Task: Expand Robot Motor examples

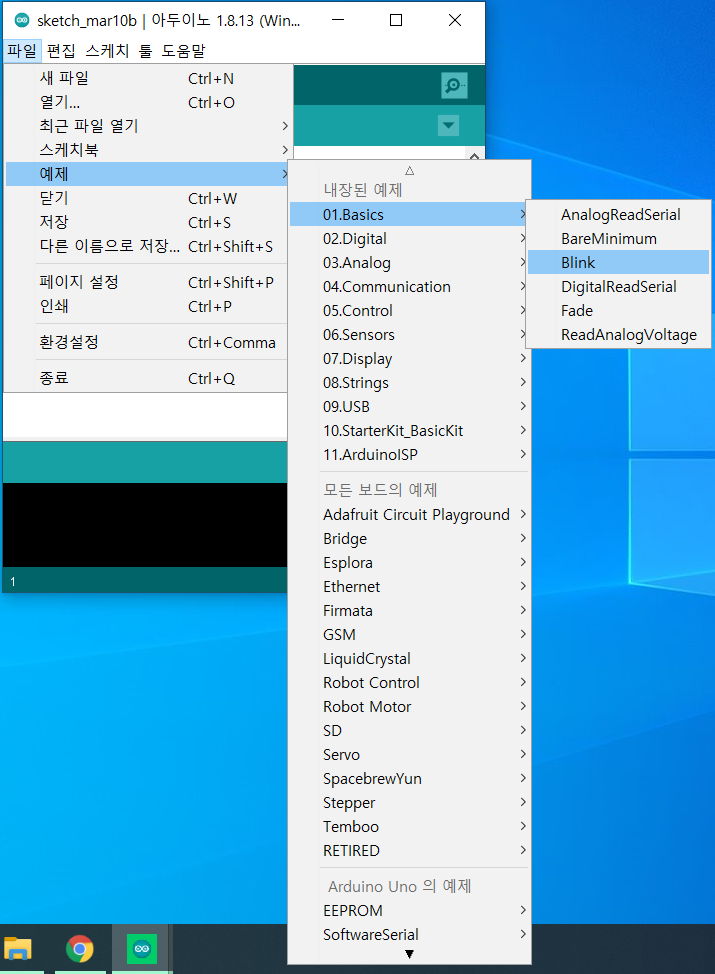Action: [x=409, y=706]
